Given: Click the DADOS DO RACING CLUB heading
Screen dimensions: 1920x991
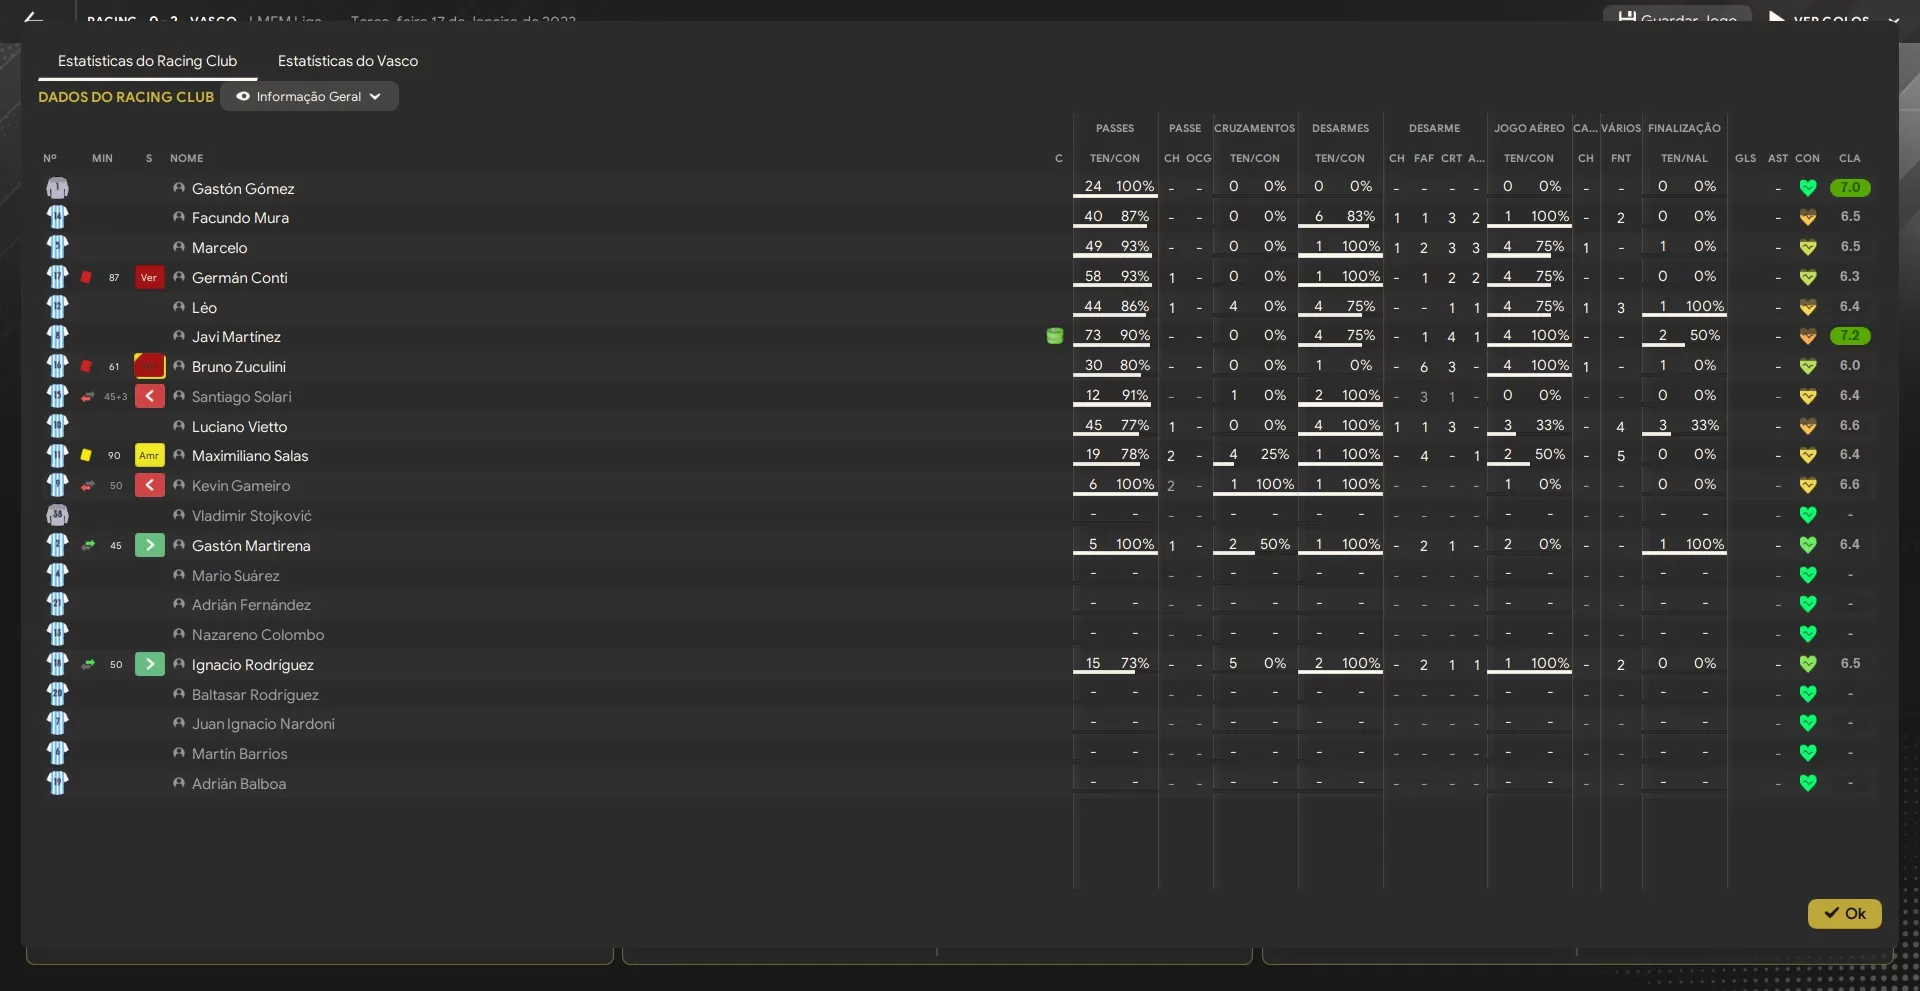Looking at the screenshot, I should [126, 97].
